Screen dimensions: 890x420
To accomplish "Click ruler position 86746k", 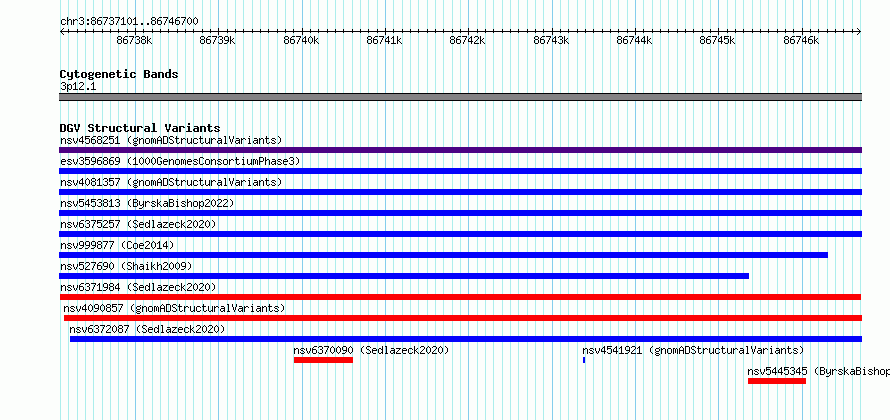I will (802, 40).
